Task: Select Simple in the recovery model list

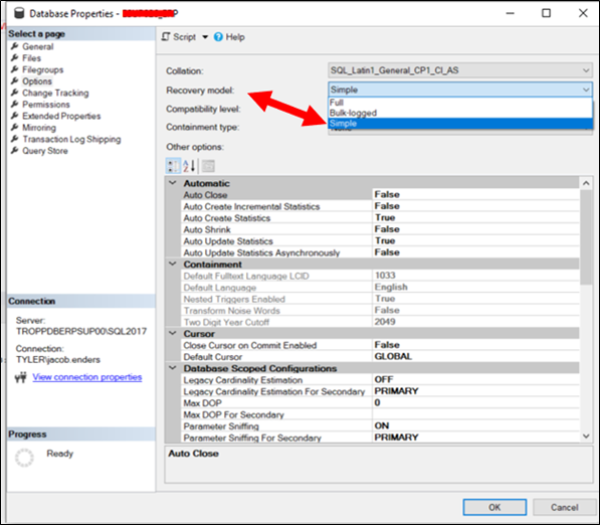Action: (x=343, y=123)
